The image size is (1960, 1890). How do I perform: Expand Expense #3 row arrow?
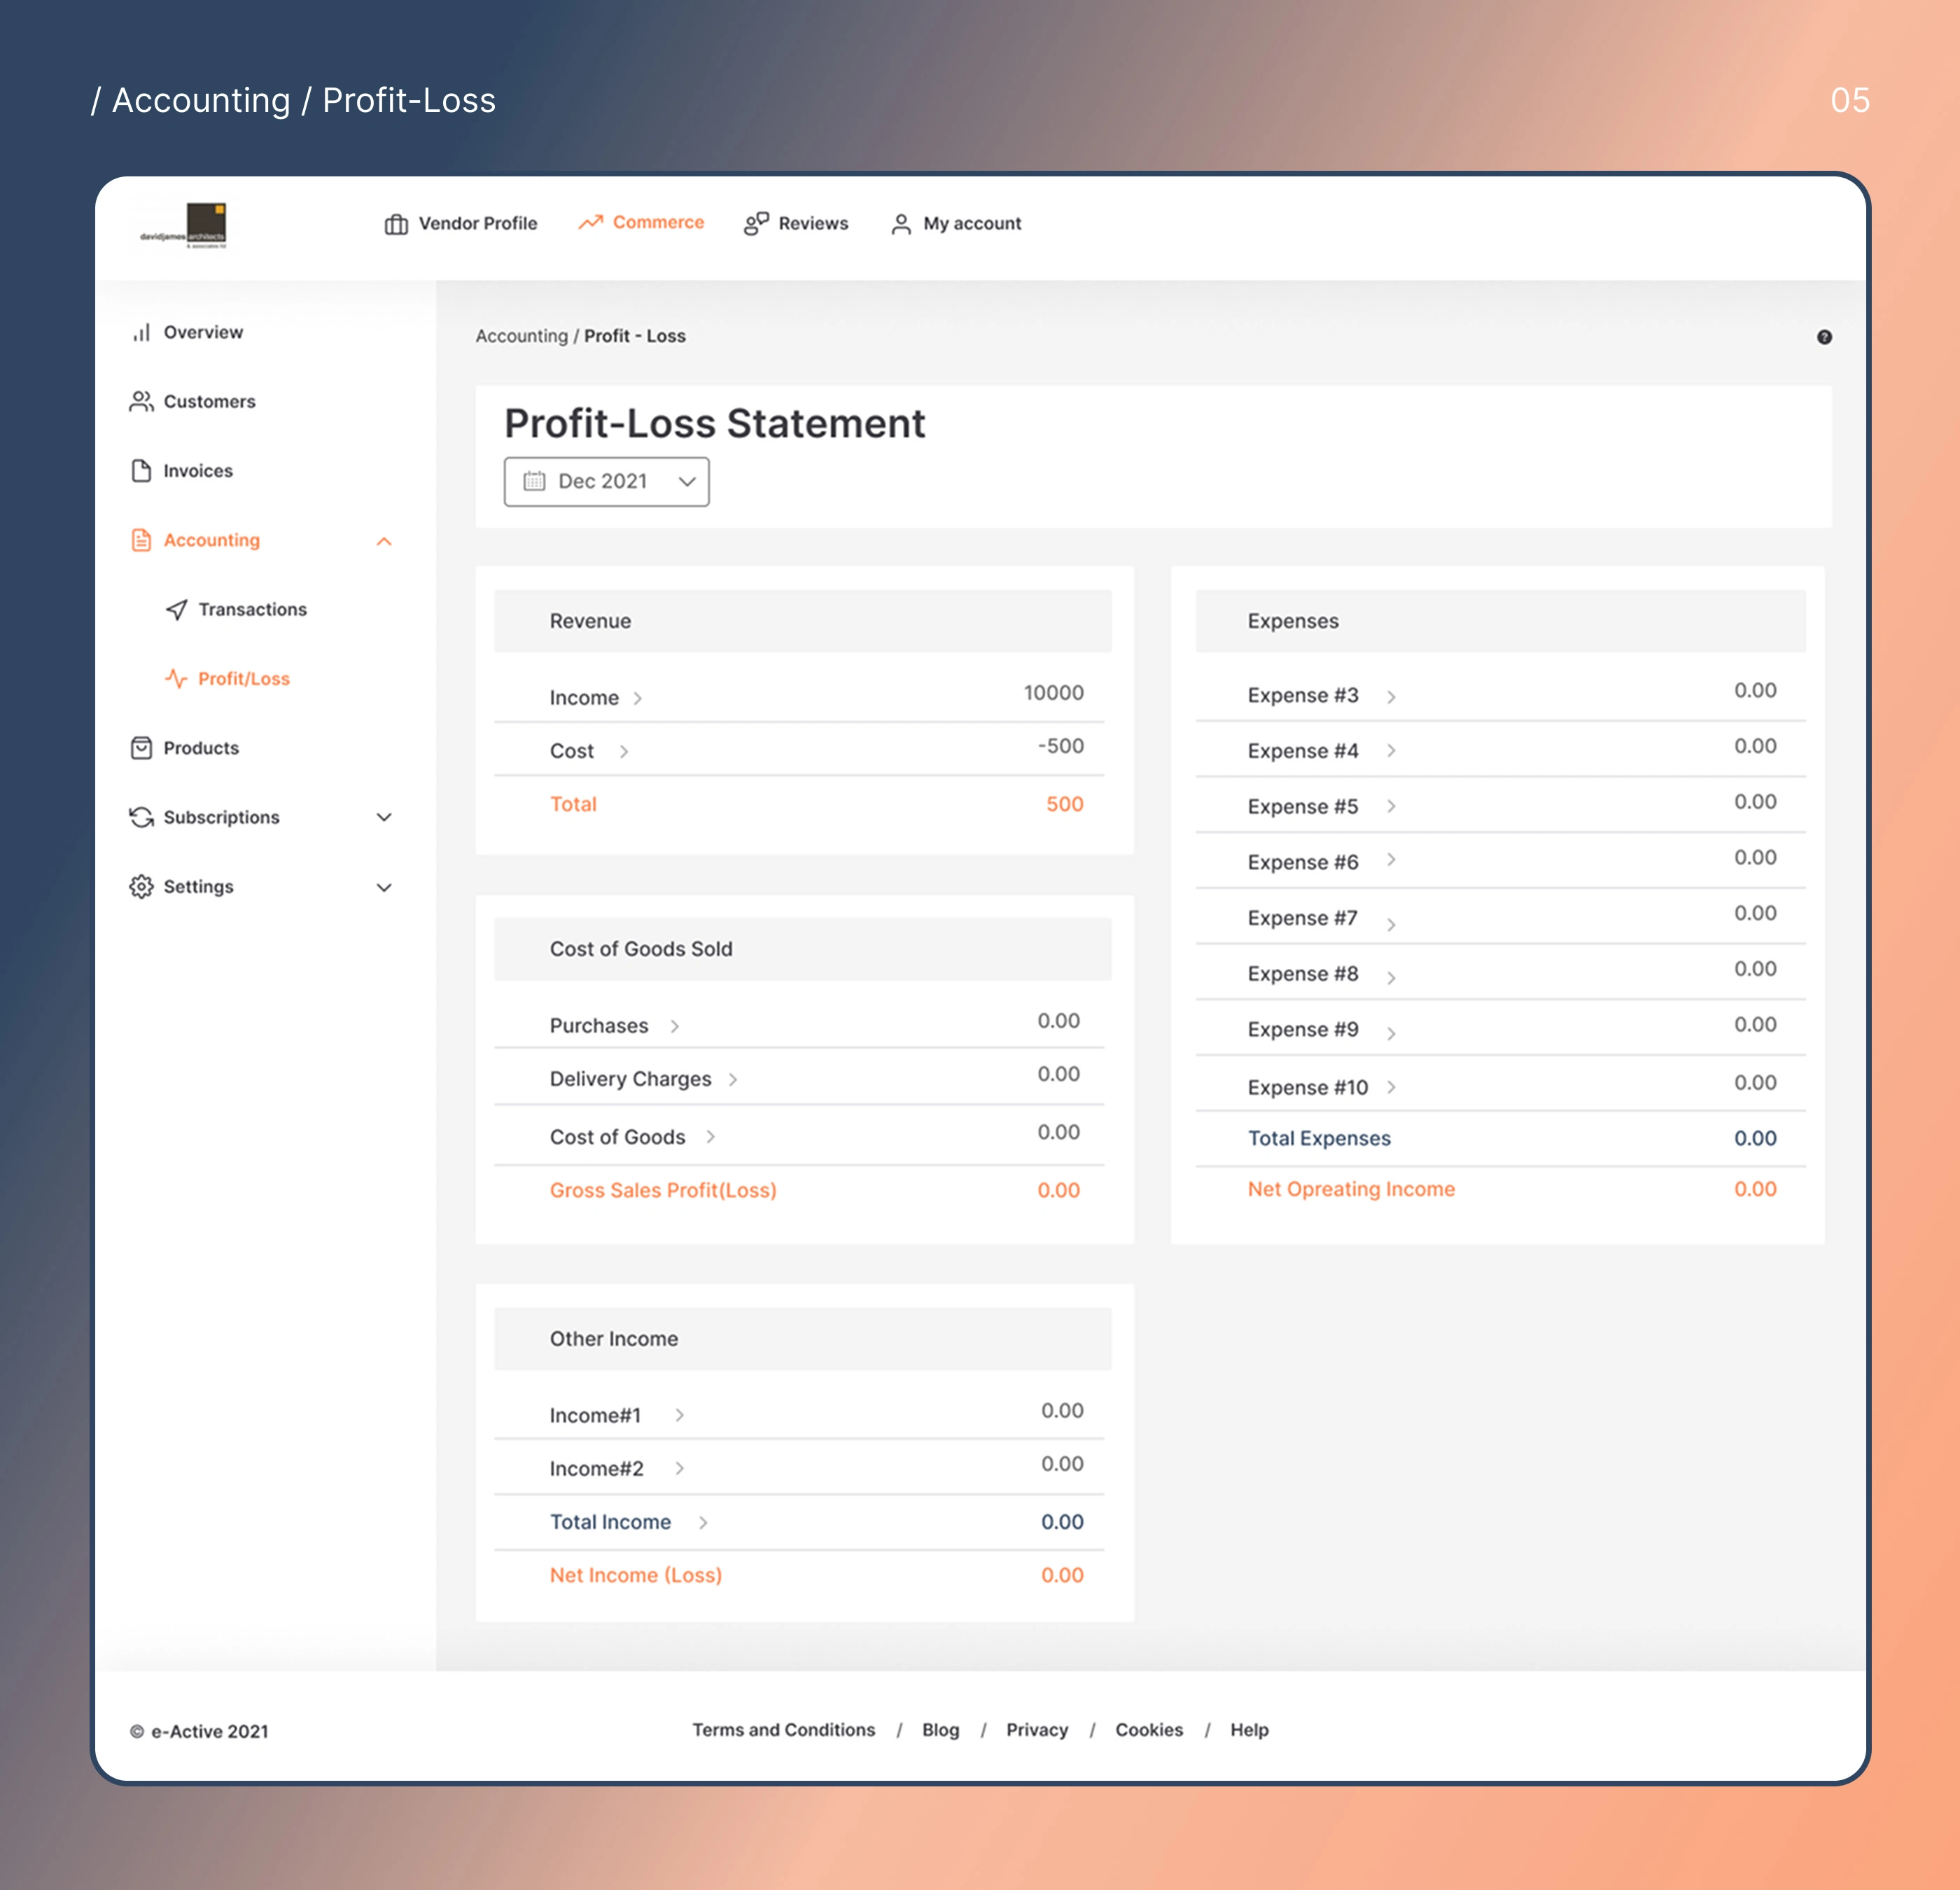pyautogui.click(x=1391, y=696)
